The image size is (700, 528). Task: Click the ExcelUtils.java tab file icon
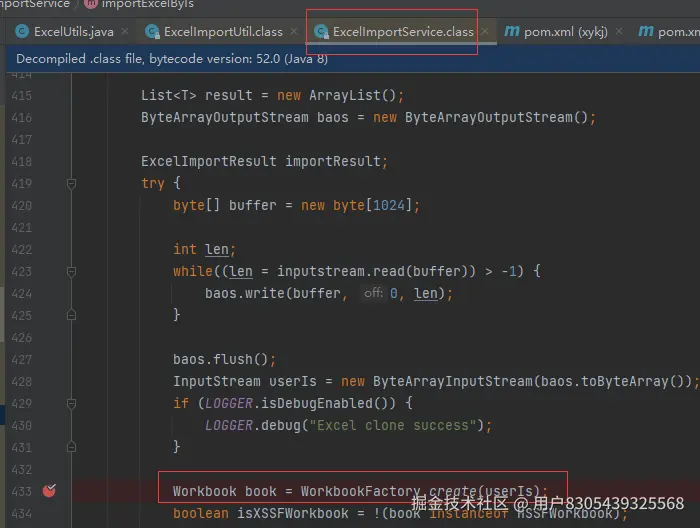click(x=21, y=32)
